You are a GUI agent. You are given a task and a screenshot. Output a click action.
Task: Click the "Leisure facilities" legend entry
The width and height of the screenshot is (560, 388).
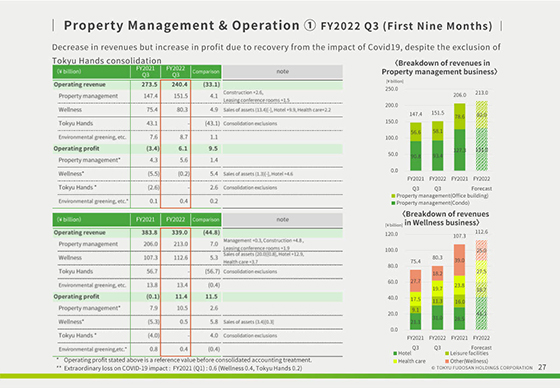pos(466,353)
